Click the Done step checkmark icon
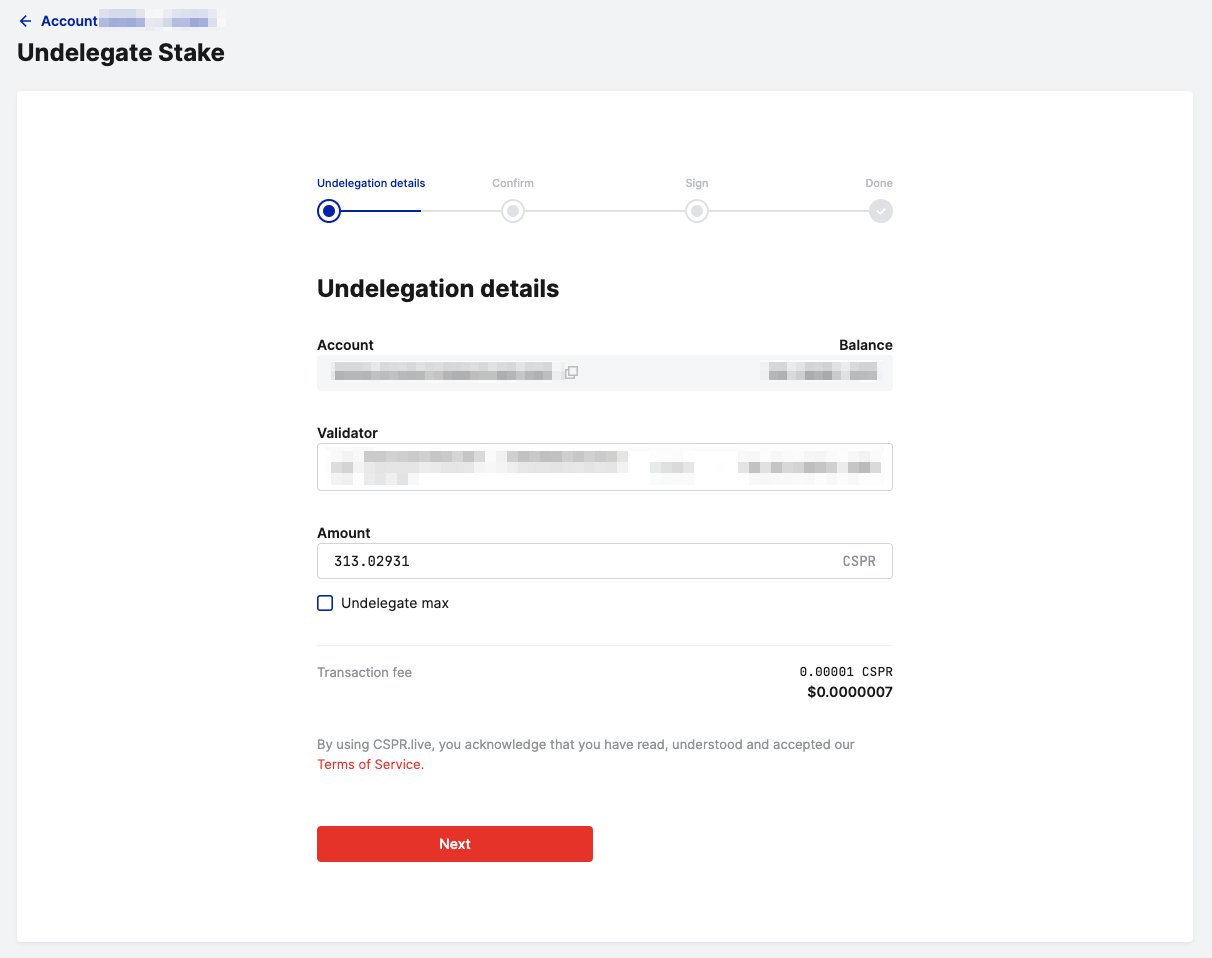The image size is (1212, 958). [x=880, y=211]
